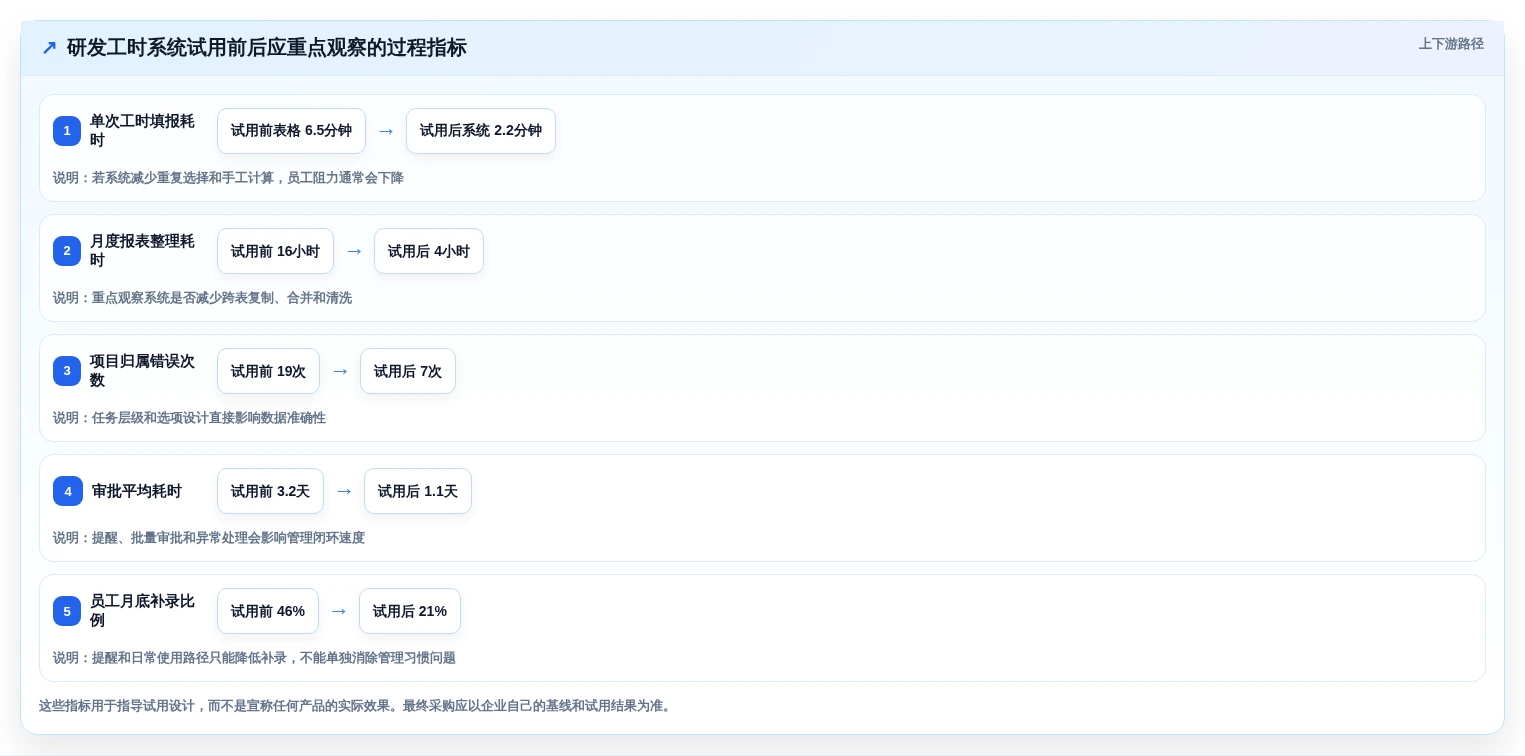Click the 试用后 1.1天 chip
This screenshot has height=756, width=1525.
point(418,491)
